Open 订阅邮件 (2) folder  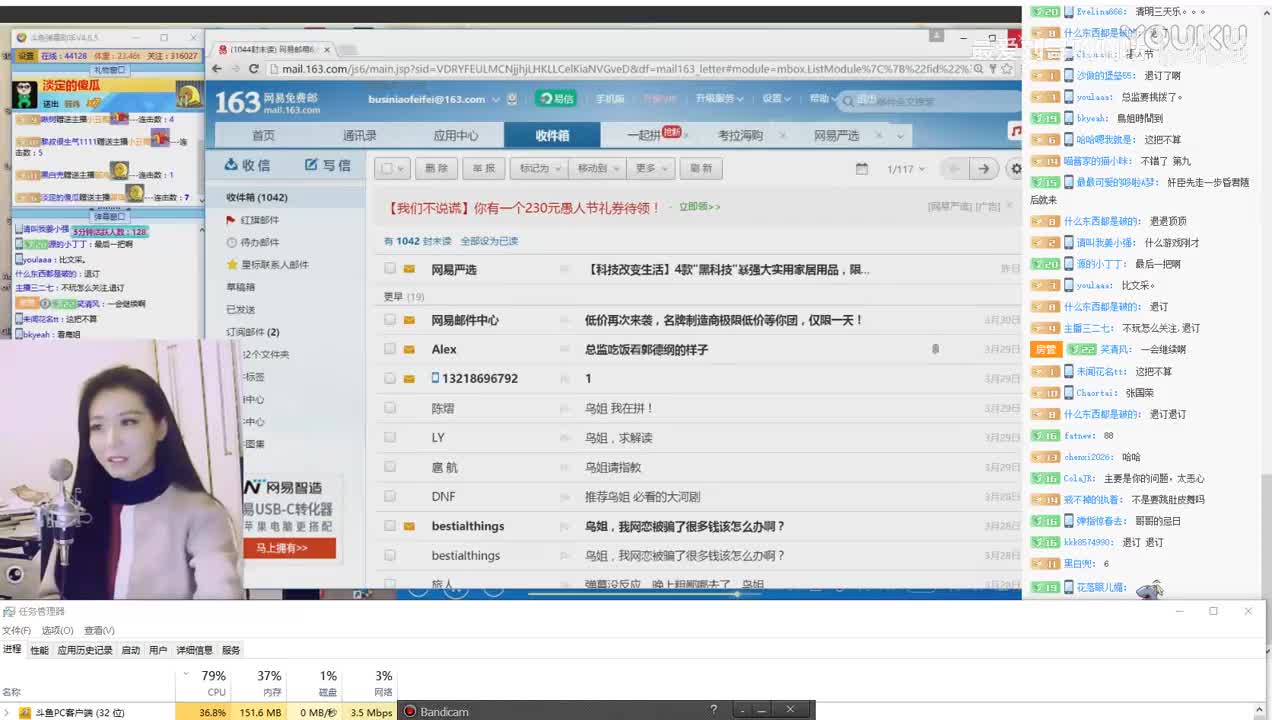253,332
